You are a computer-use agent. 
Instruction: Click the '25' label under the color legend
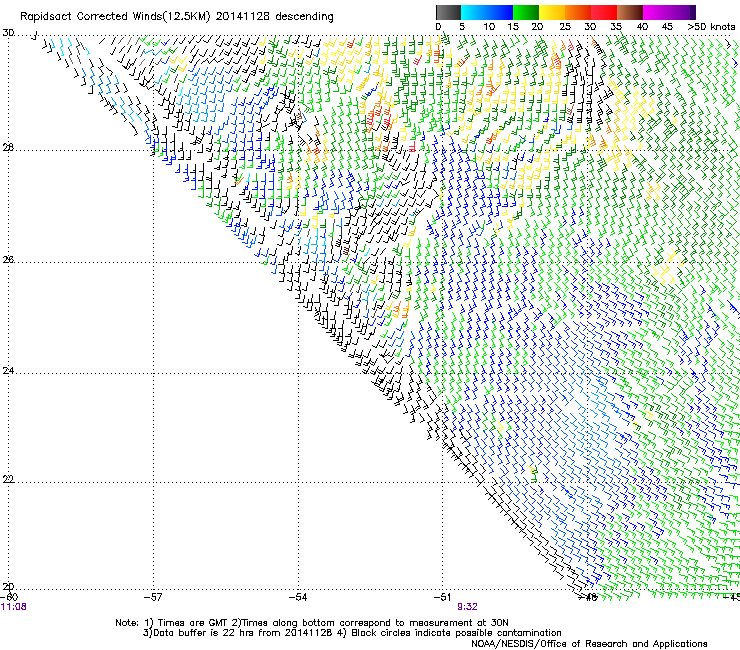(x=565, y=26)
